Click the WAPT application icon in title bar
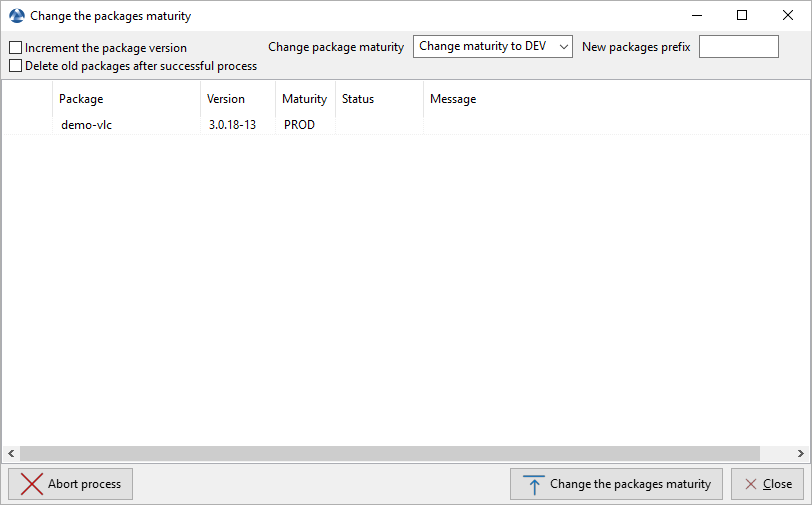The width and height of the screenshot is (812, 505). [16, 16]
